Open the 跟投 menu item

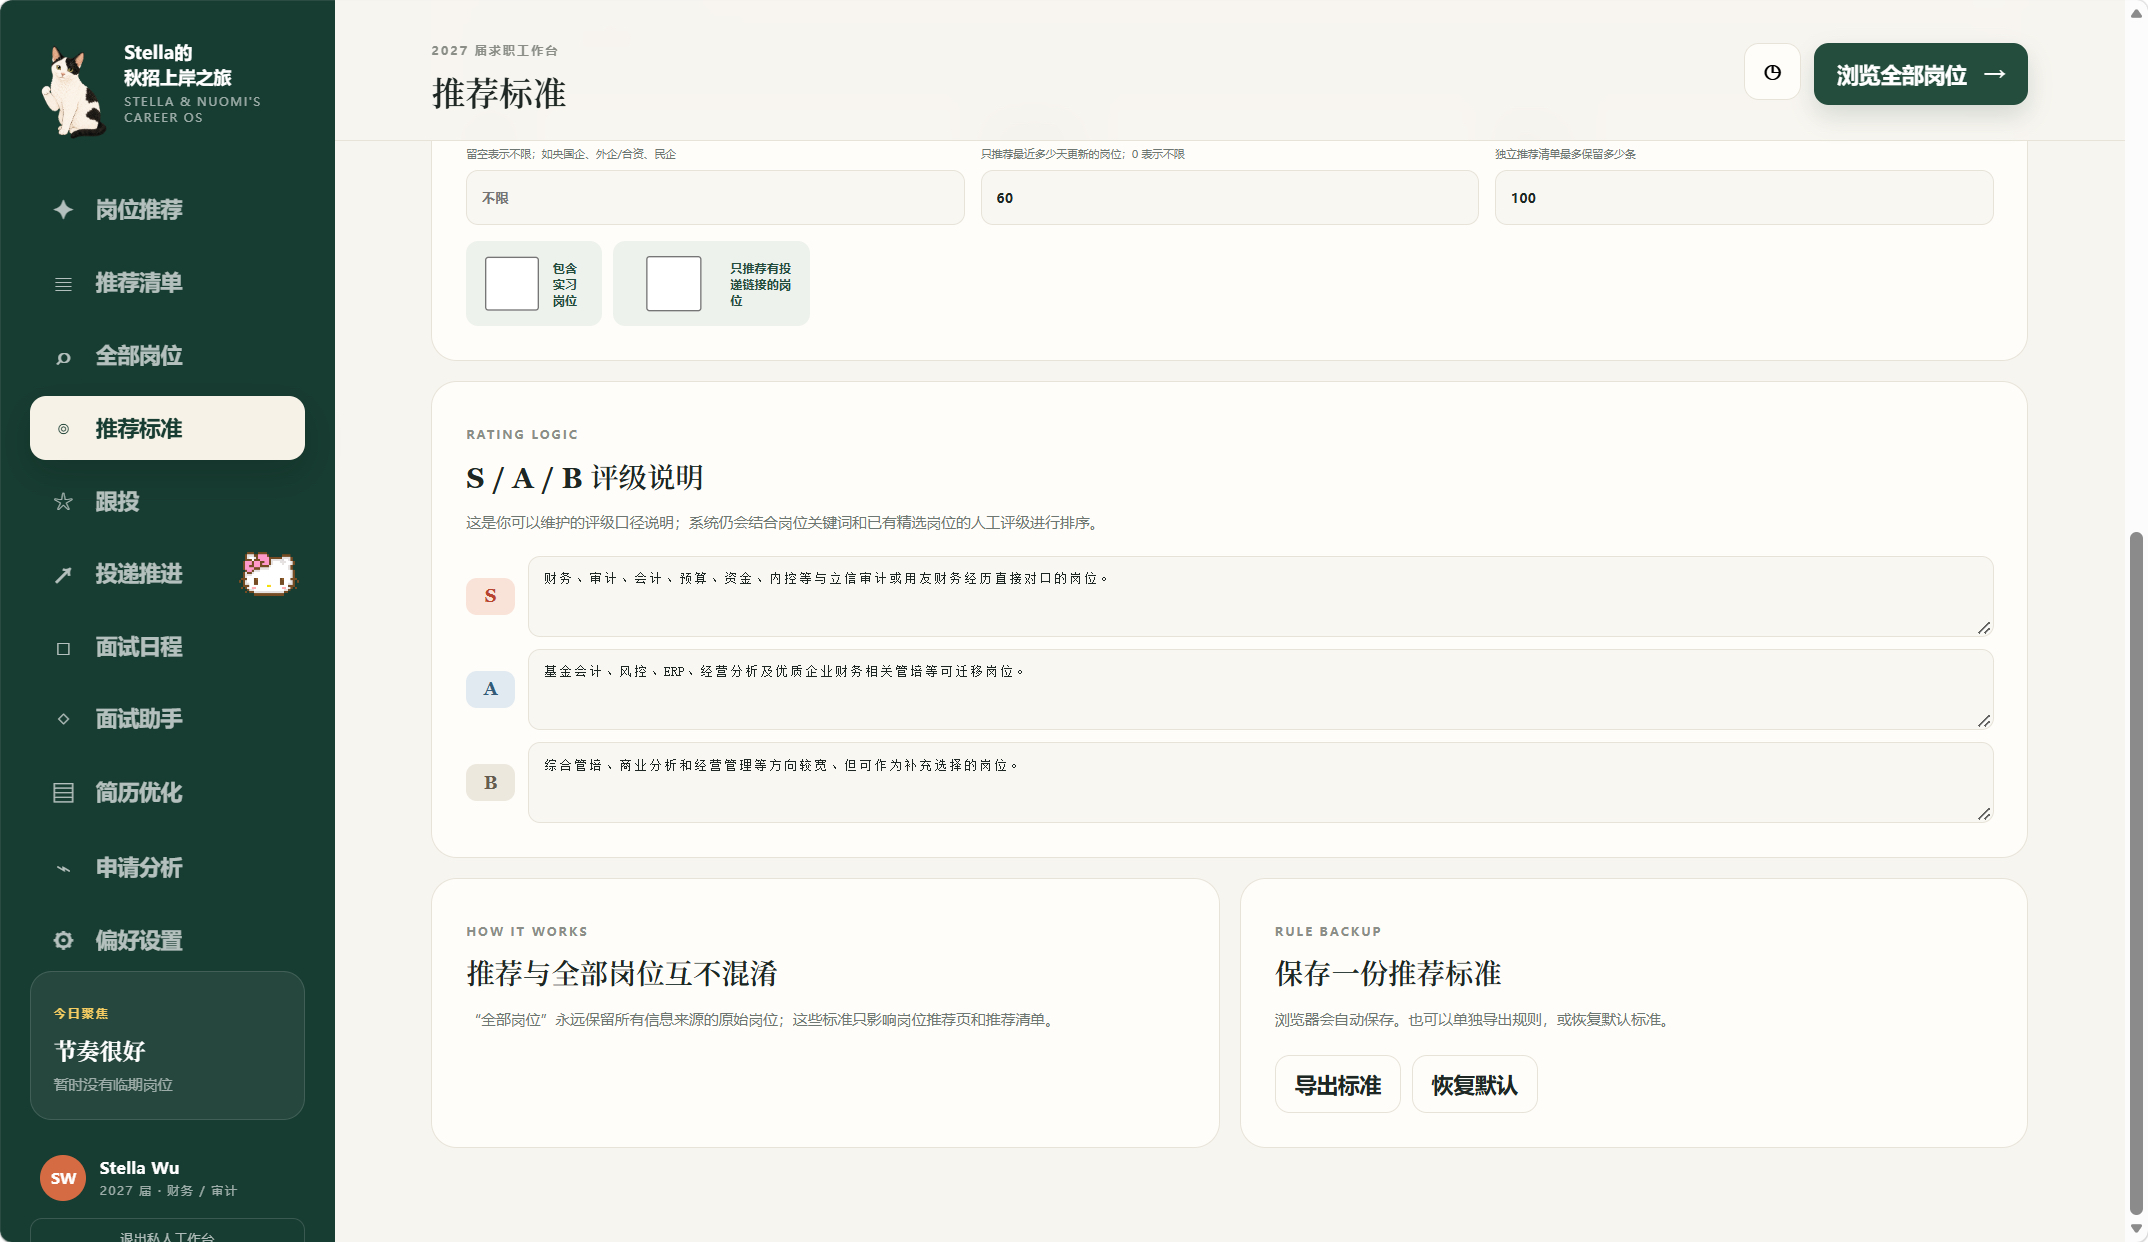pos(167,501)
